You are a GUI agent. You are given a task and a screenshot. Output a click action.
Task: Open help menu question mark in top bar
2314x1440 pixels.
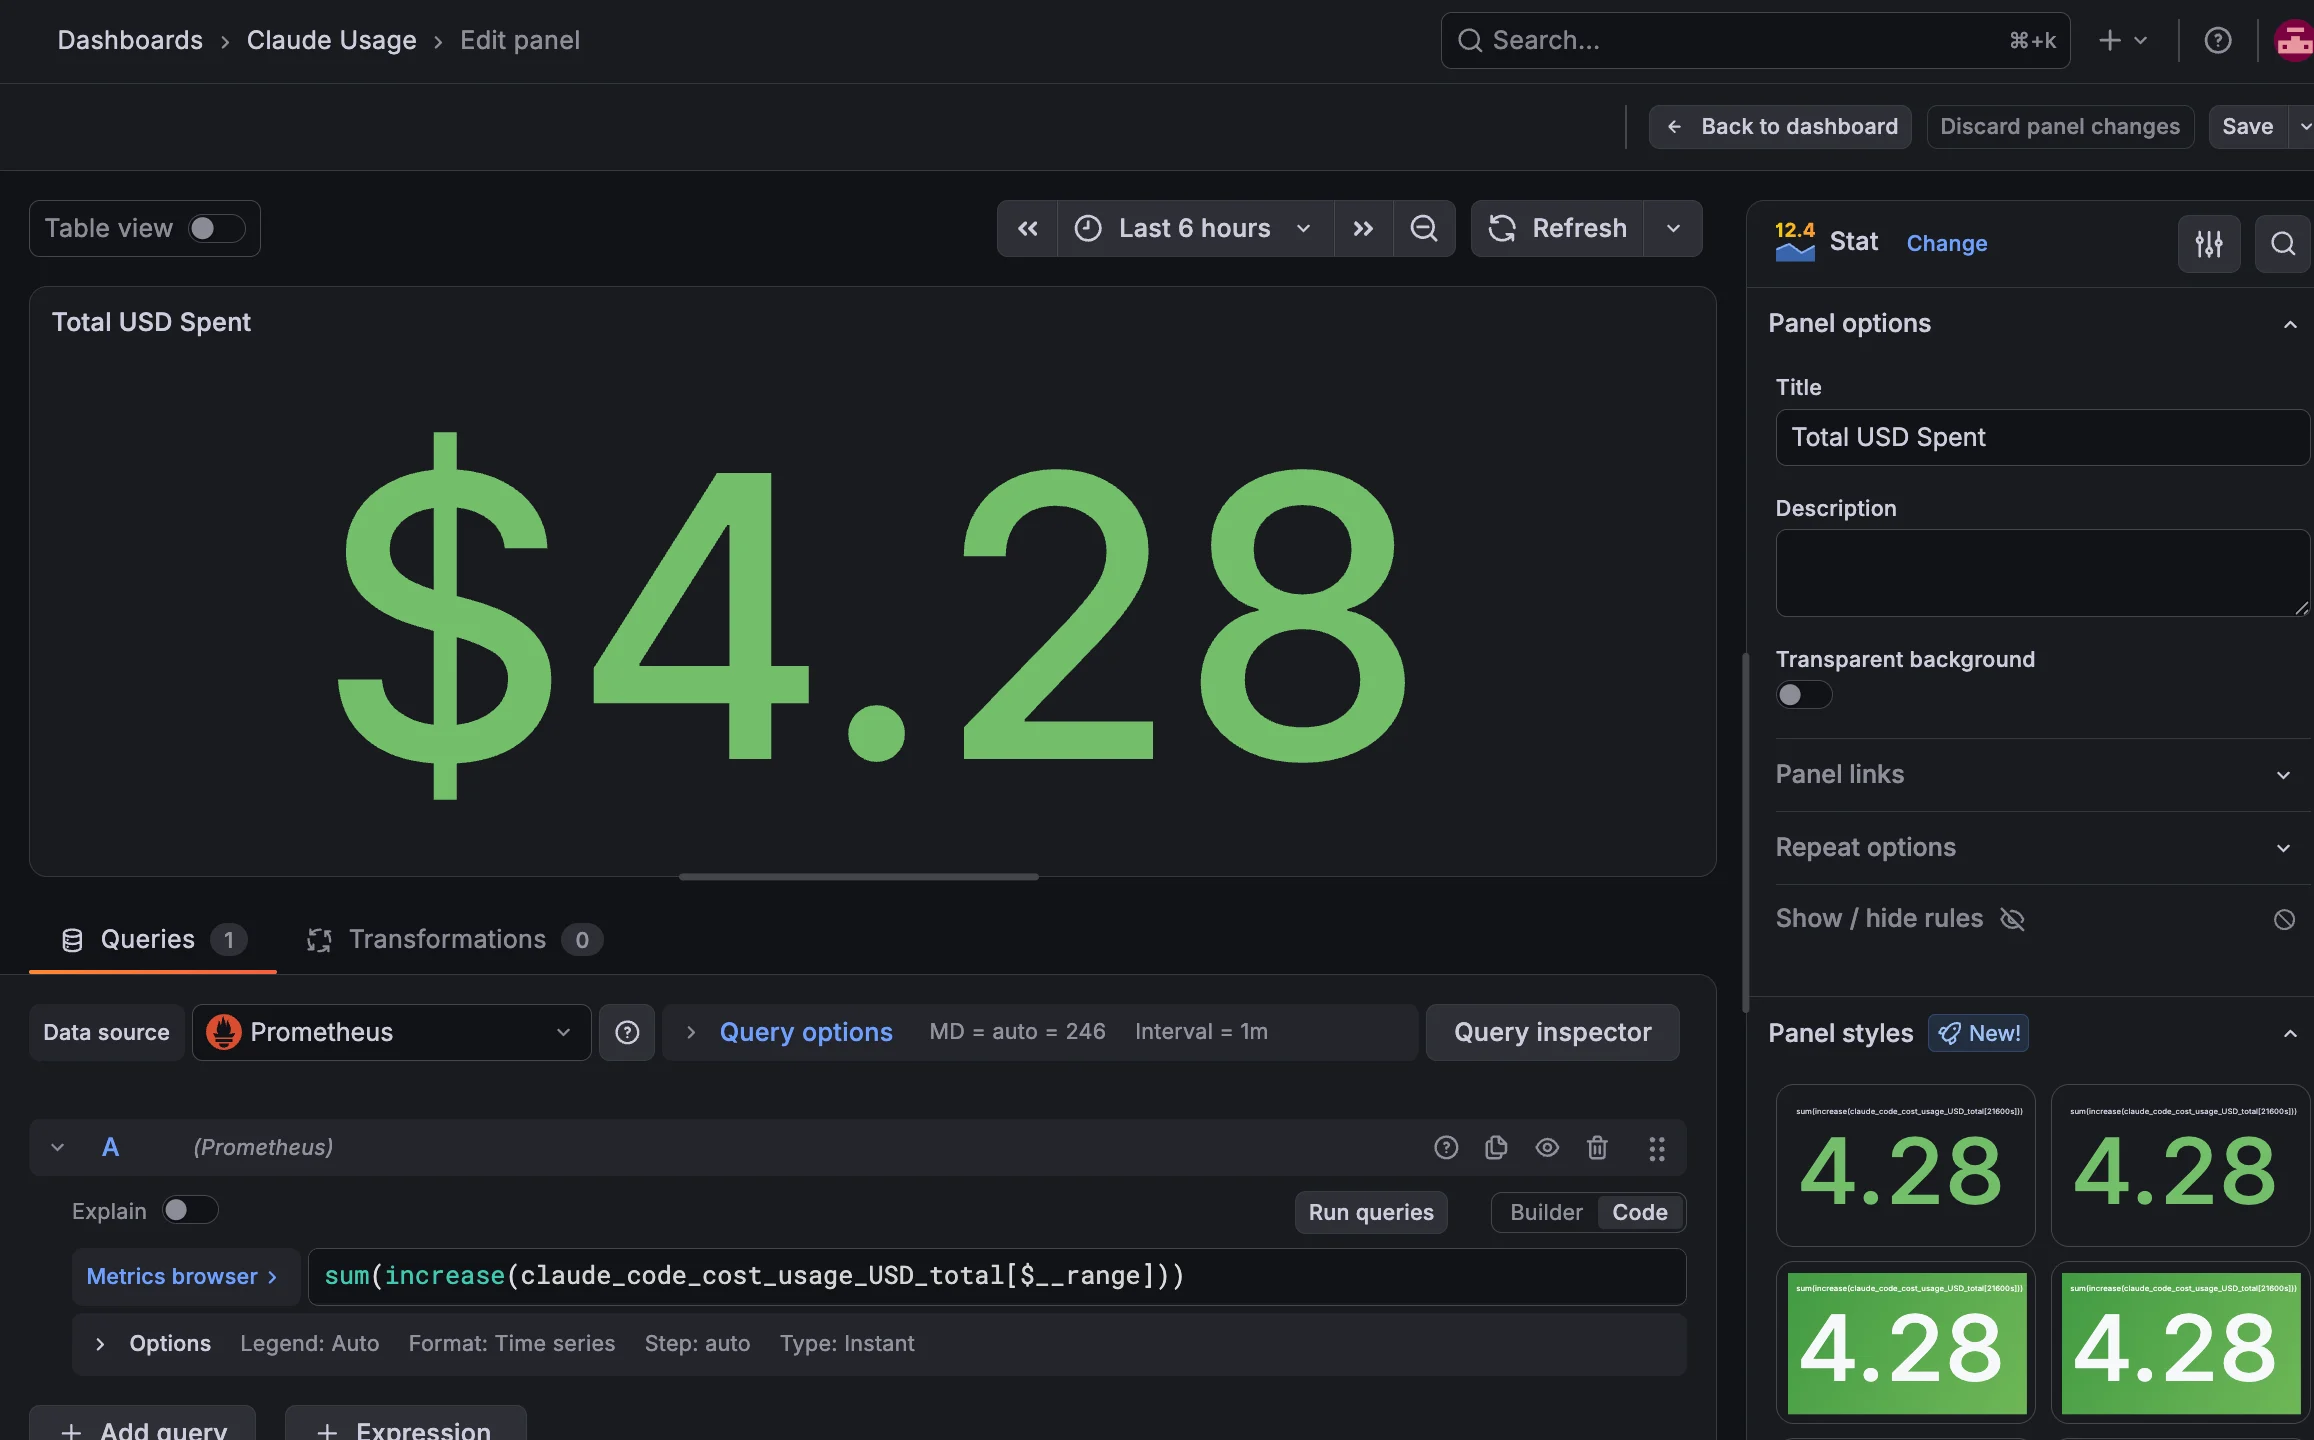pyautogui.click(x=2218, y=41)
